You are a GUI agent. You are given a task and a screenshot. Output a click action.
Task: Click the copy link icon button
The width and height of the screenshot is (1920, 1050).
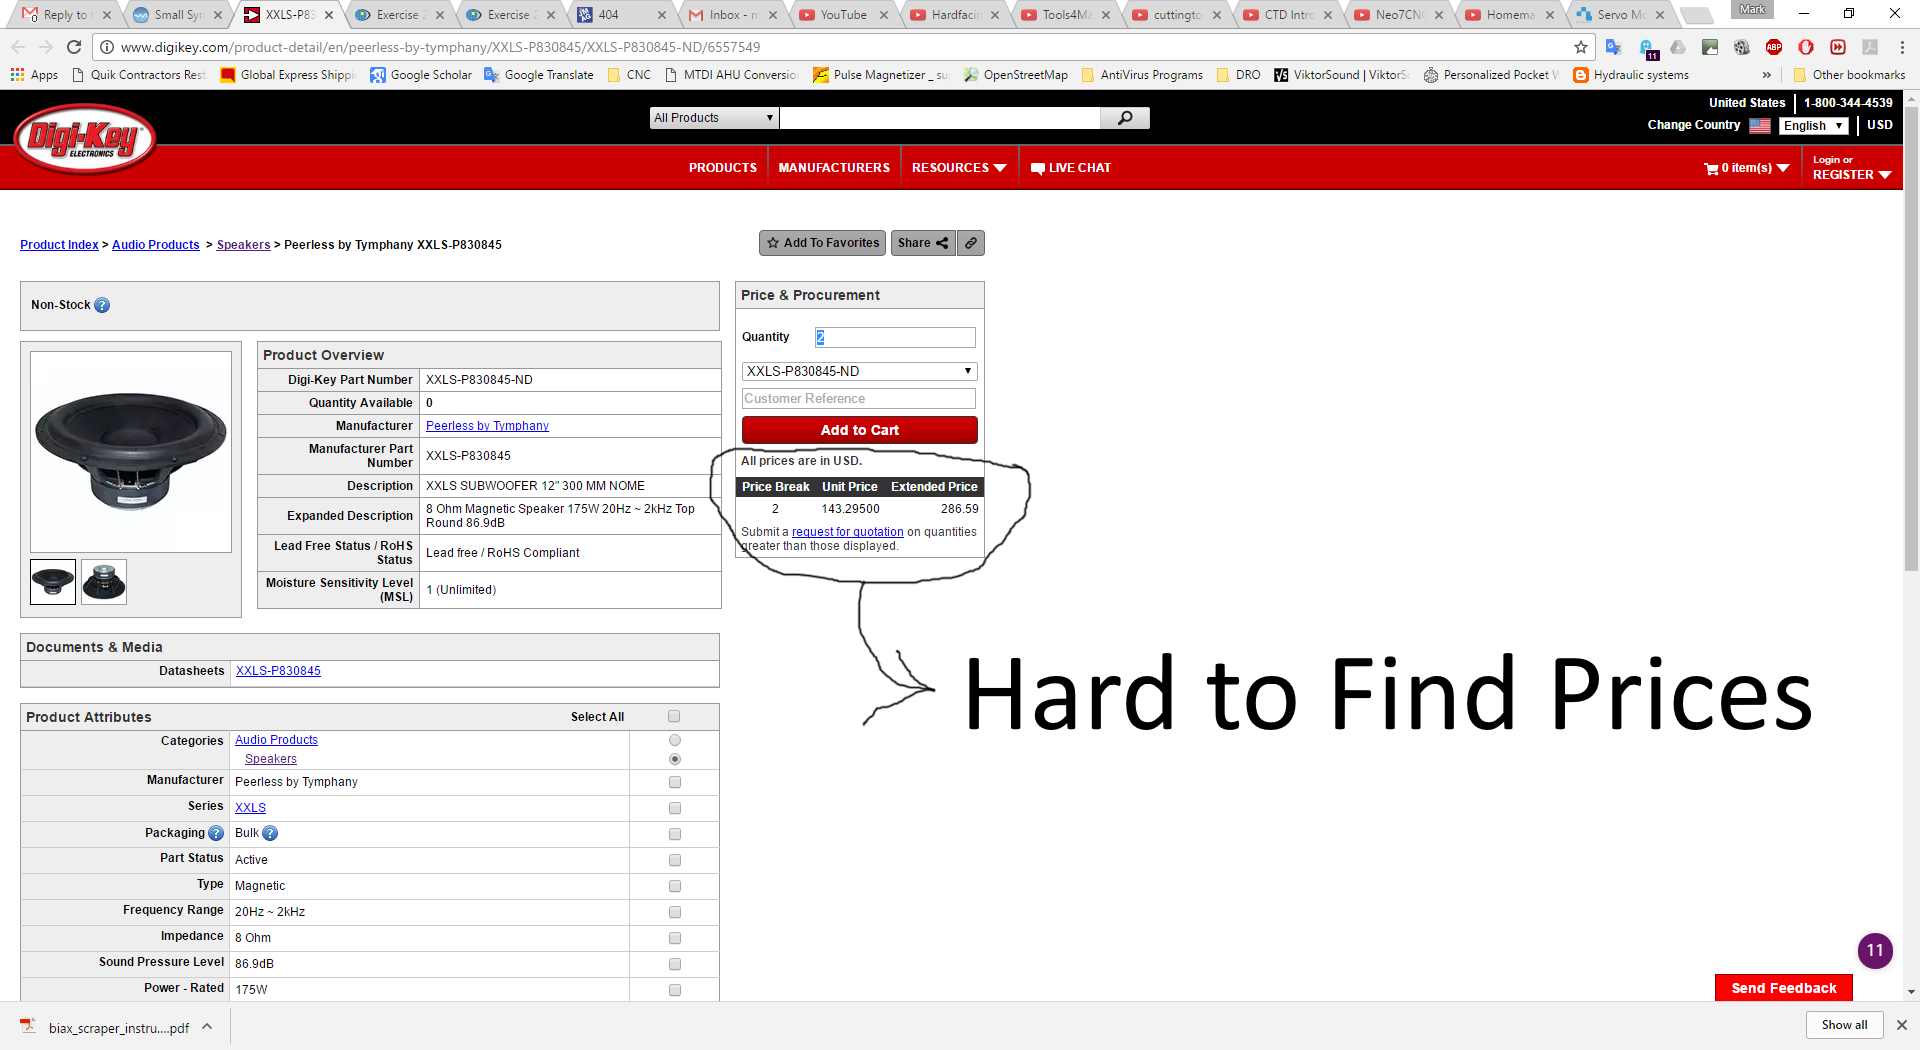971,243
